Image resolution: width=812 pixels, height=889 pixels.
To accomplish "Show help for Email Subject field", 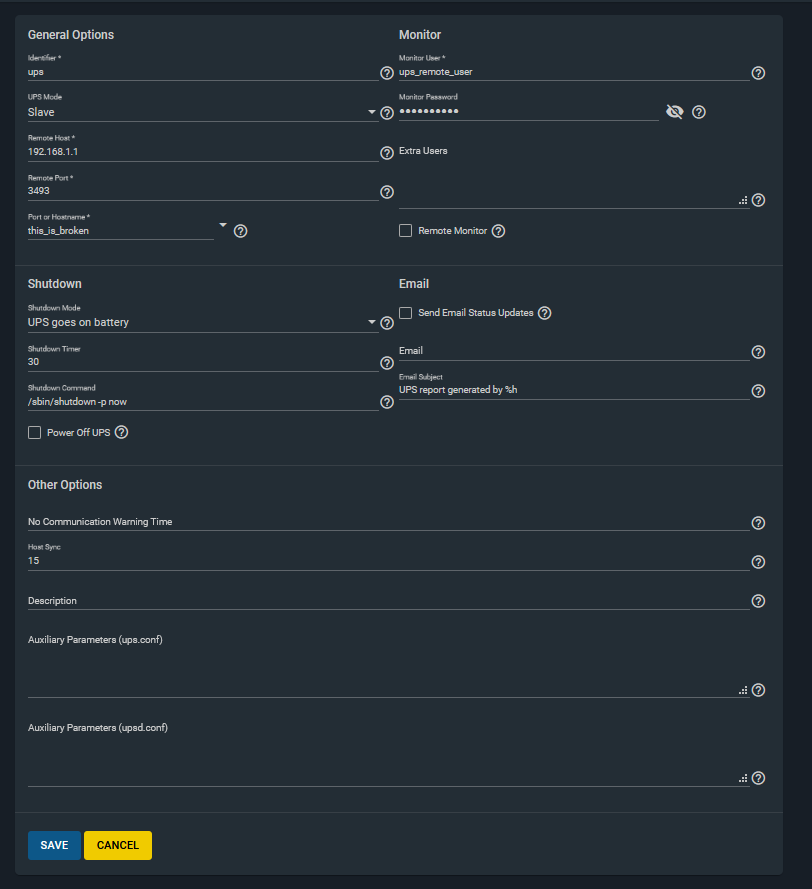I will click(758, 391).
